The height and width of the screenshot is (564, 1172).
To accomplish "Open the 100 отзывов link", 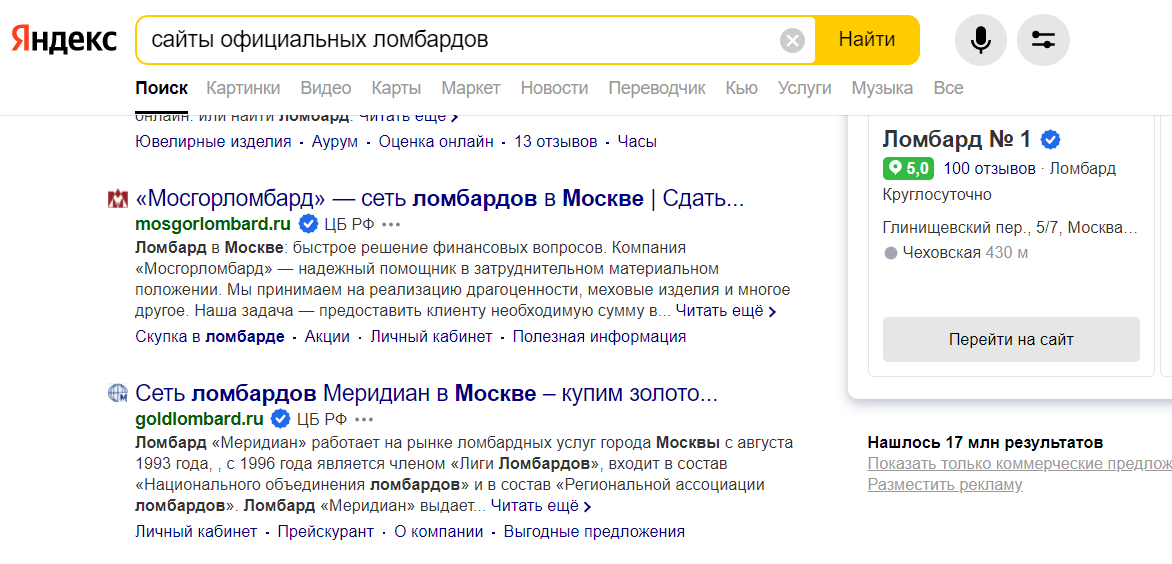I will (990, 169).
